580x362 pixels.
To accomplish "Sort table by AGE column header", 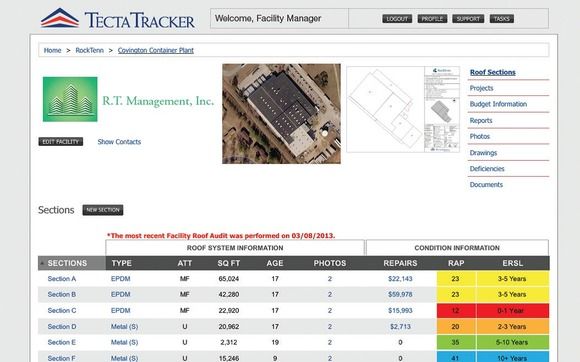I will tap(275, 263).
